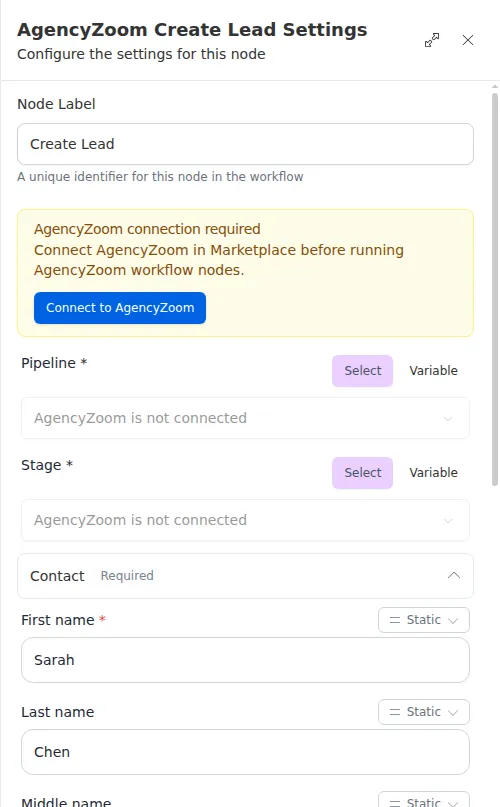Edit the Node Label field
Screen dimensions: 500x807
pos(245,144)
